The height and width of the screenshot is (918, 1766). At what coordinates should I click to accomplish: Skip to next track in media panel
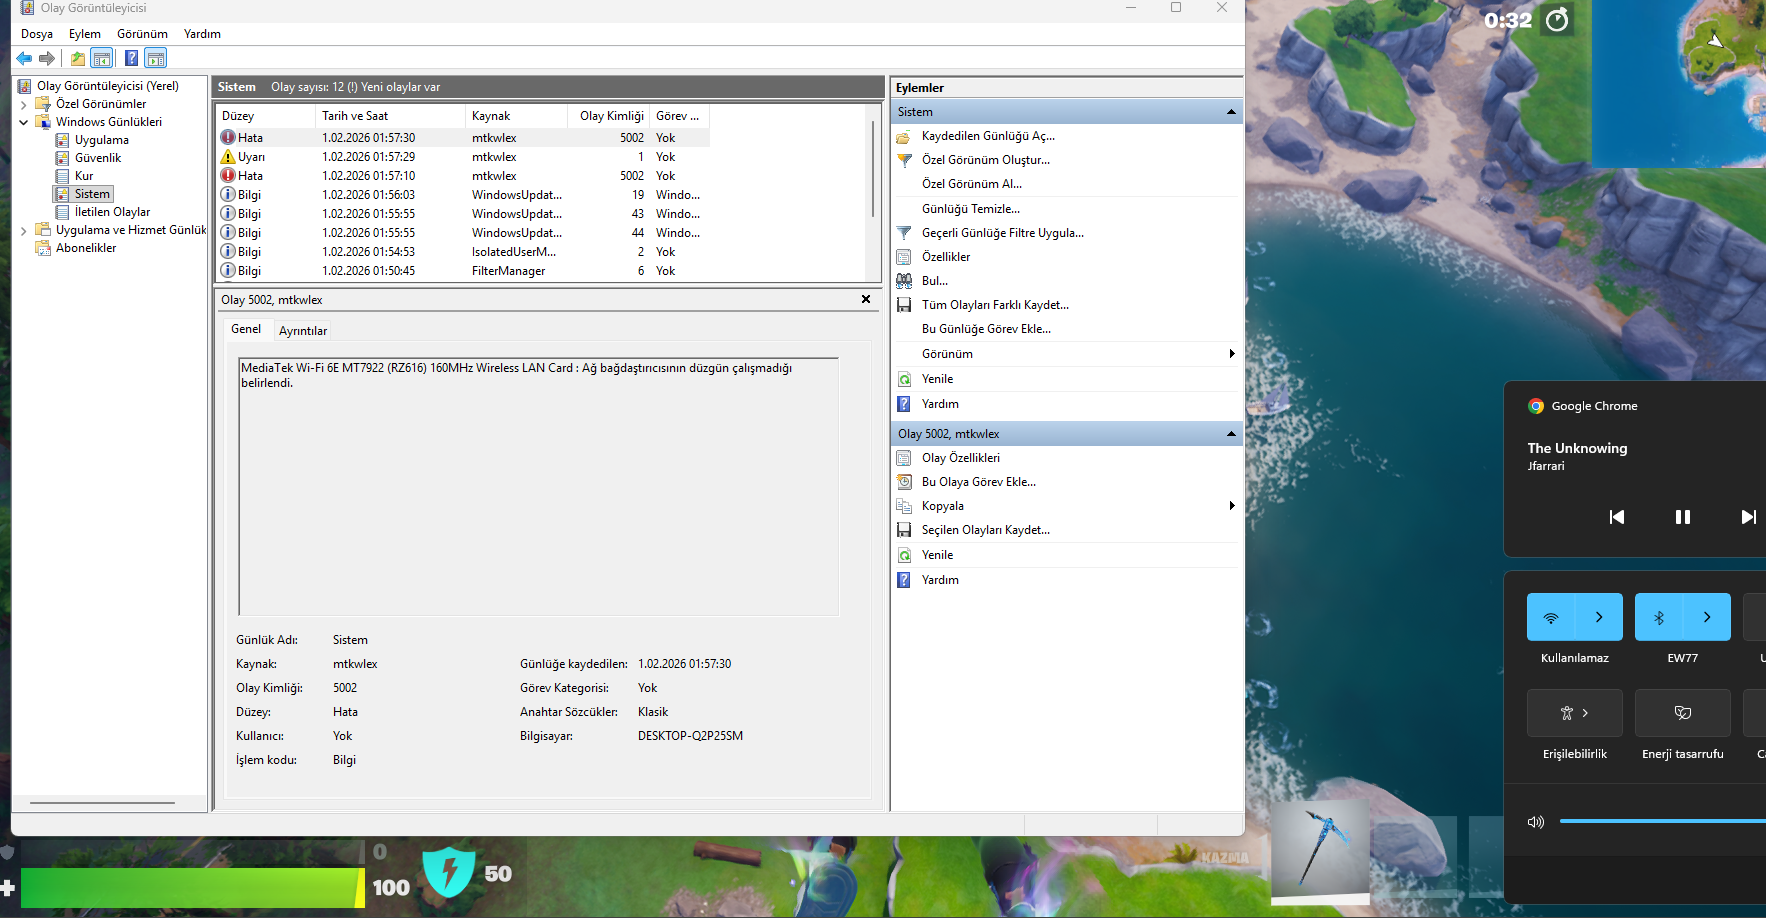1749,517
